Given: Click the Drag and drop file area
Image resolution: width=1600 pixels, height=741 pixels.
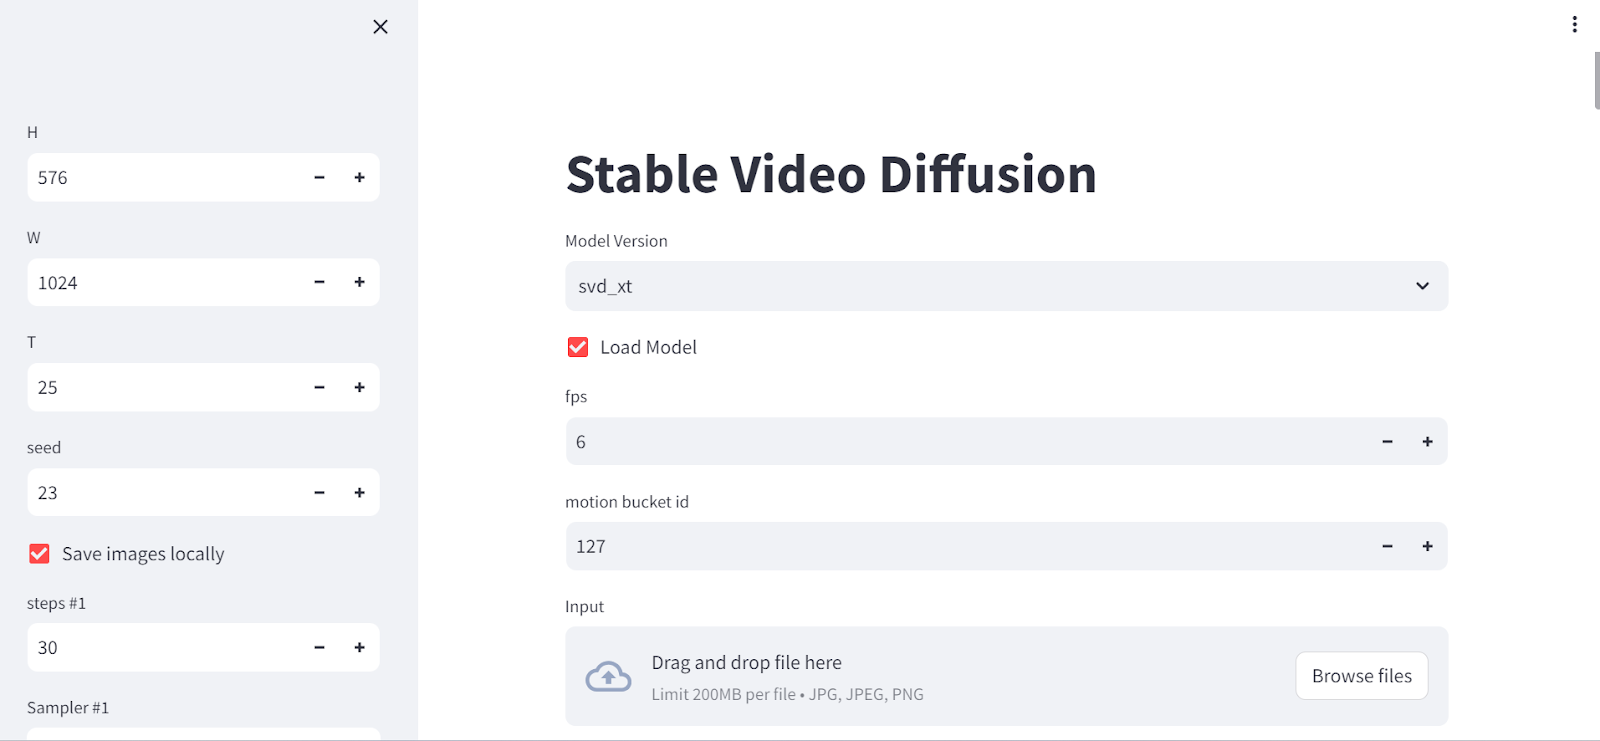Looking at the screenshot, I should (x=1006, y=676).
